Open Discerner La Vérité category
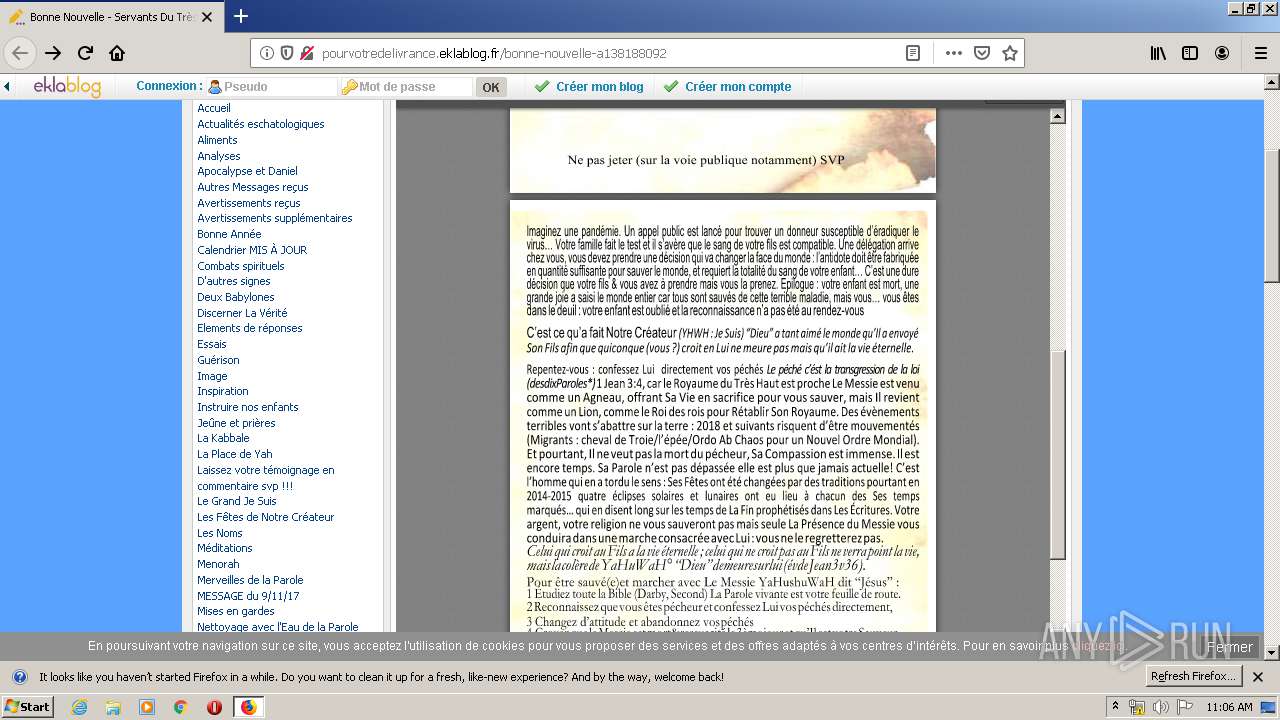The image size is (1280, 720). (242, 313)
